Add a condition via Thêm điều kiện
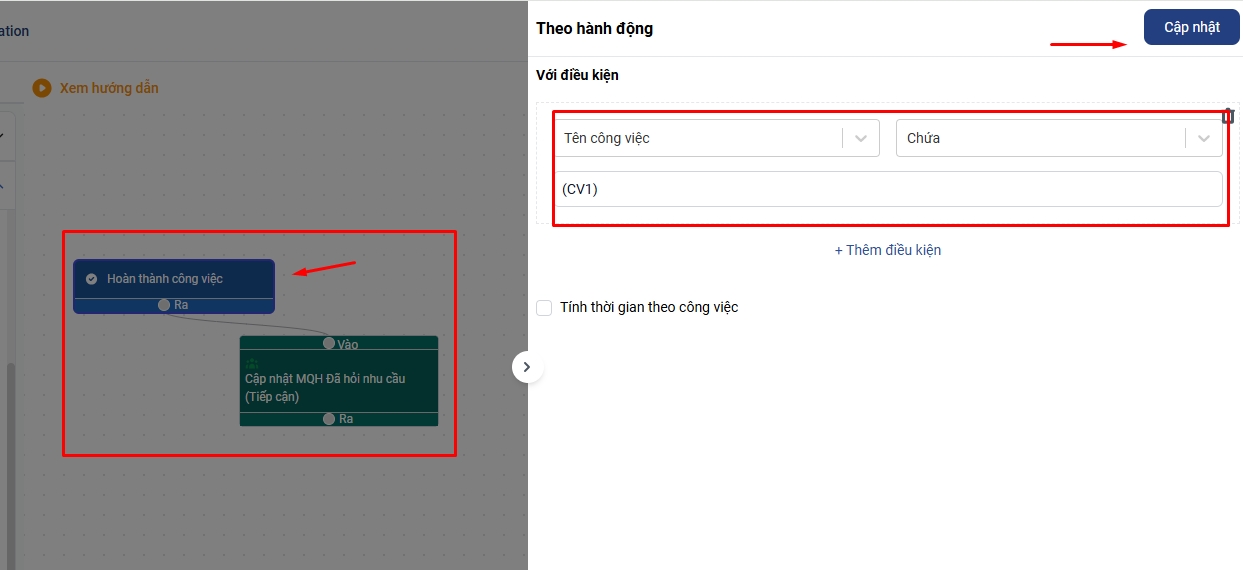Screen dimensions: 1243x570 [887, 250]
